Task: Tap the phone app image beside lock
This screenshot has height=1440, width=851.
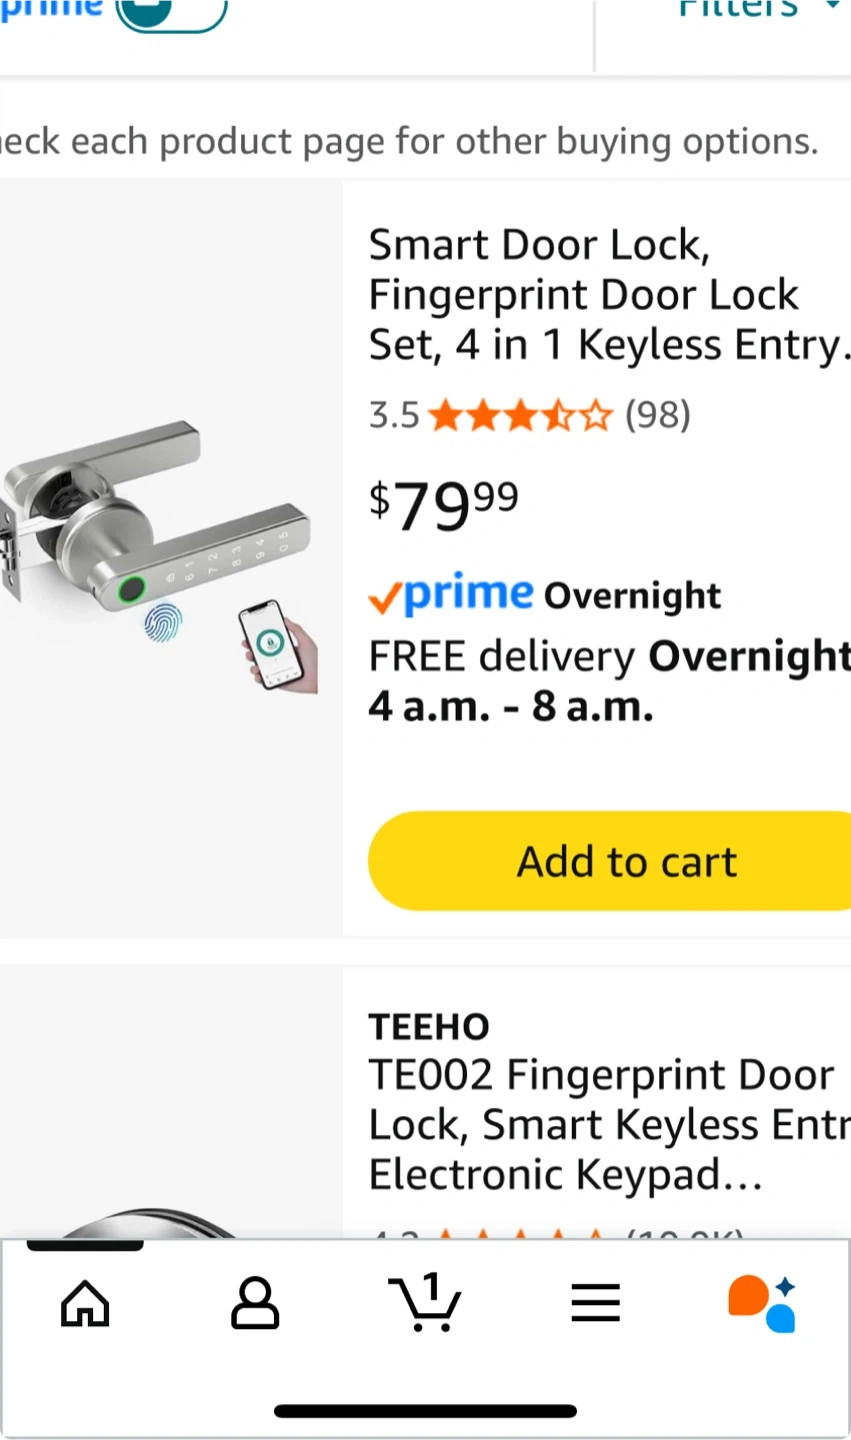Action: pyautogui.click(x=278, y=645)
